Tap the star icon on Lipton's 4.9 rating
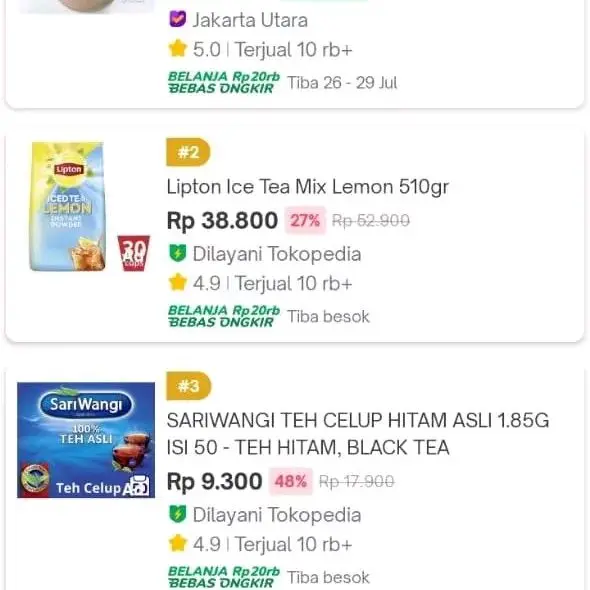Image resolution: width=590 pixels, height=590 pixels. [x=178, y=283]
